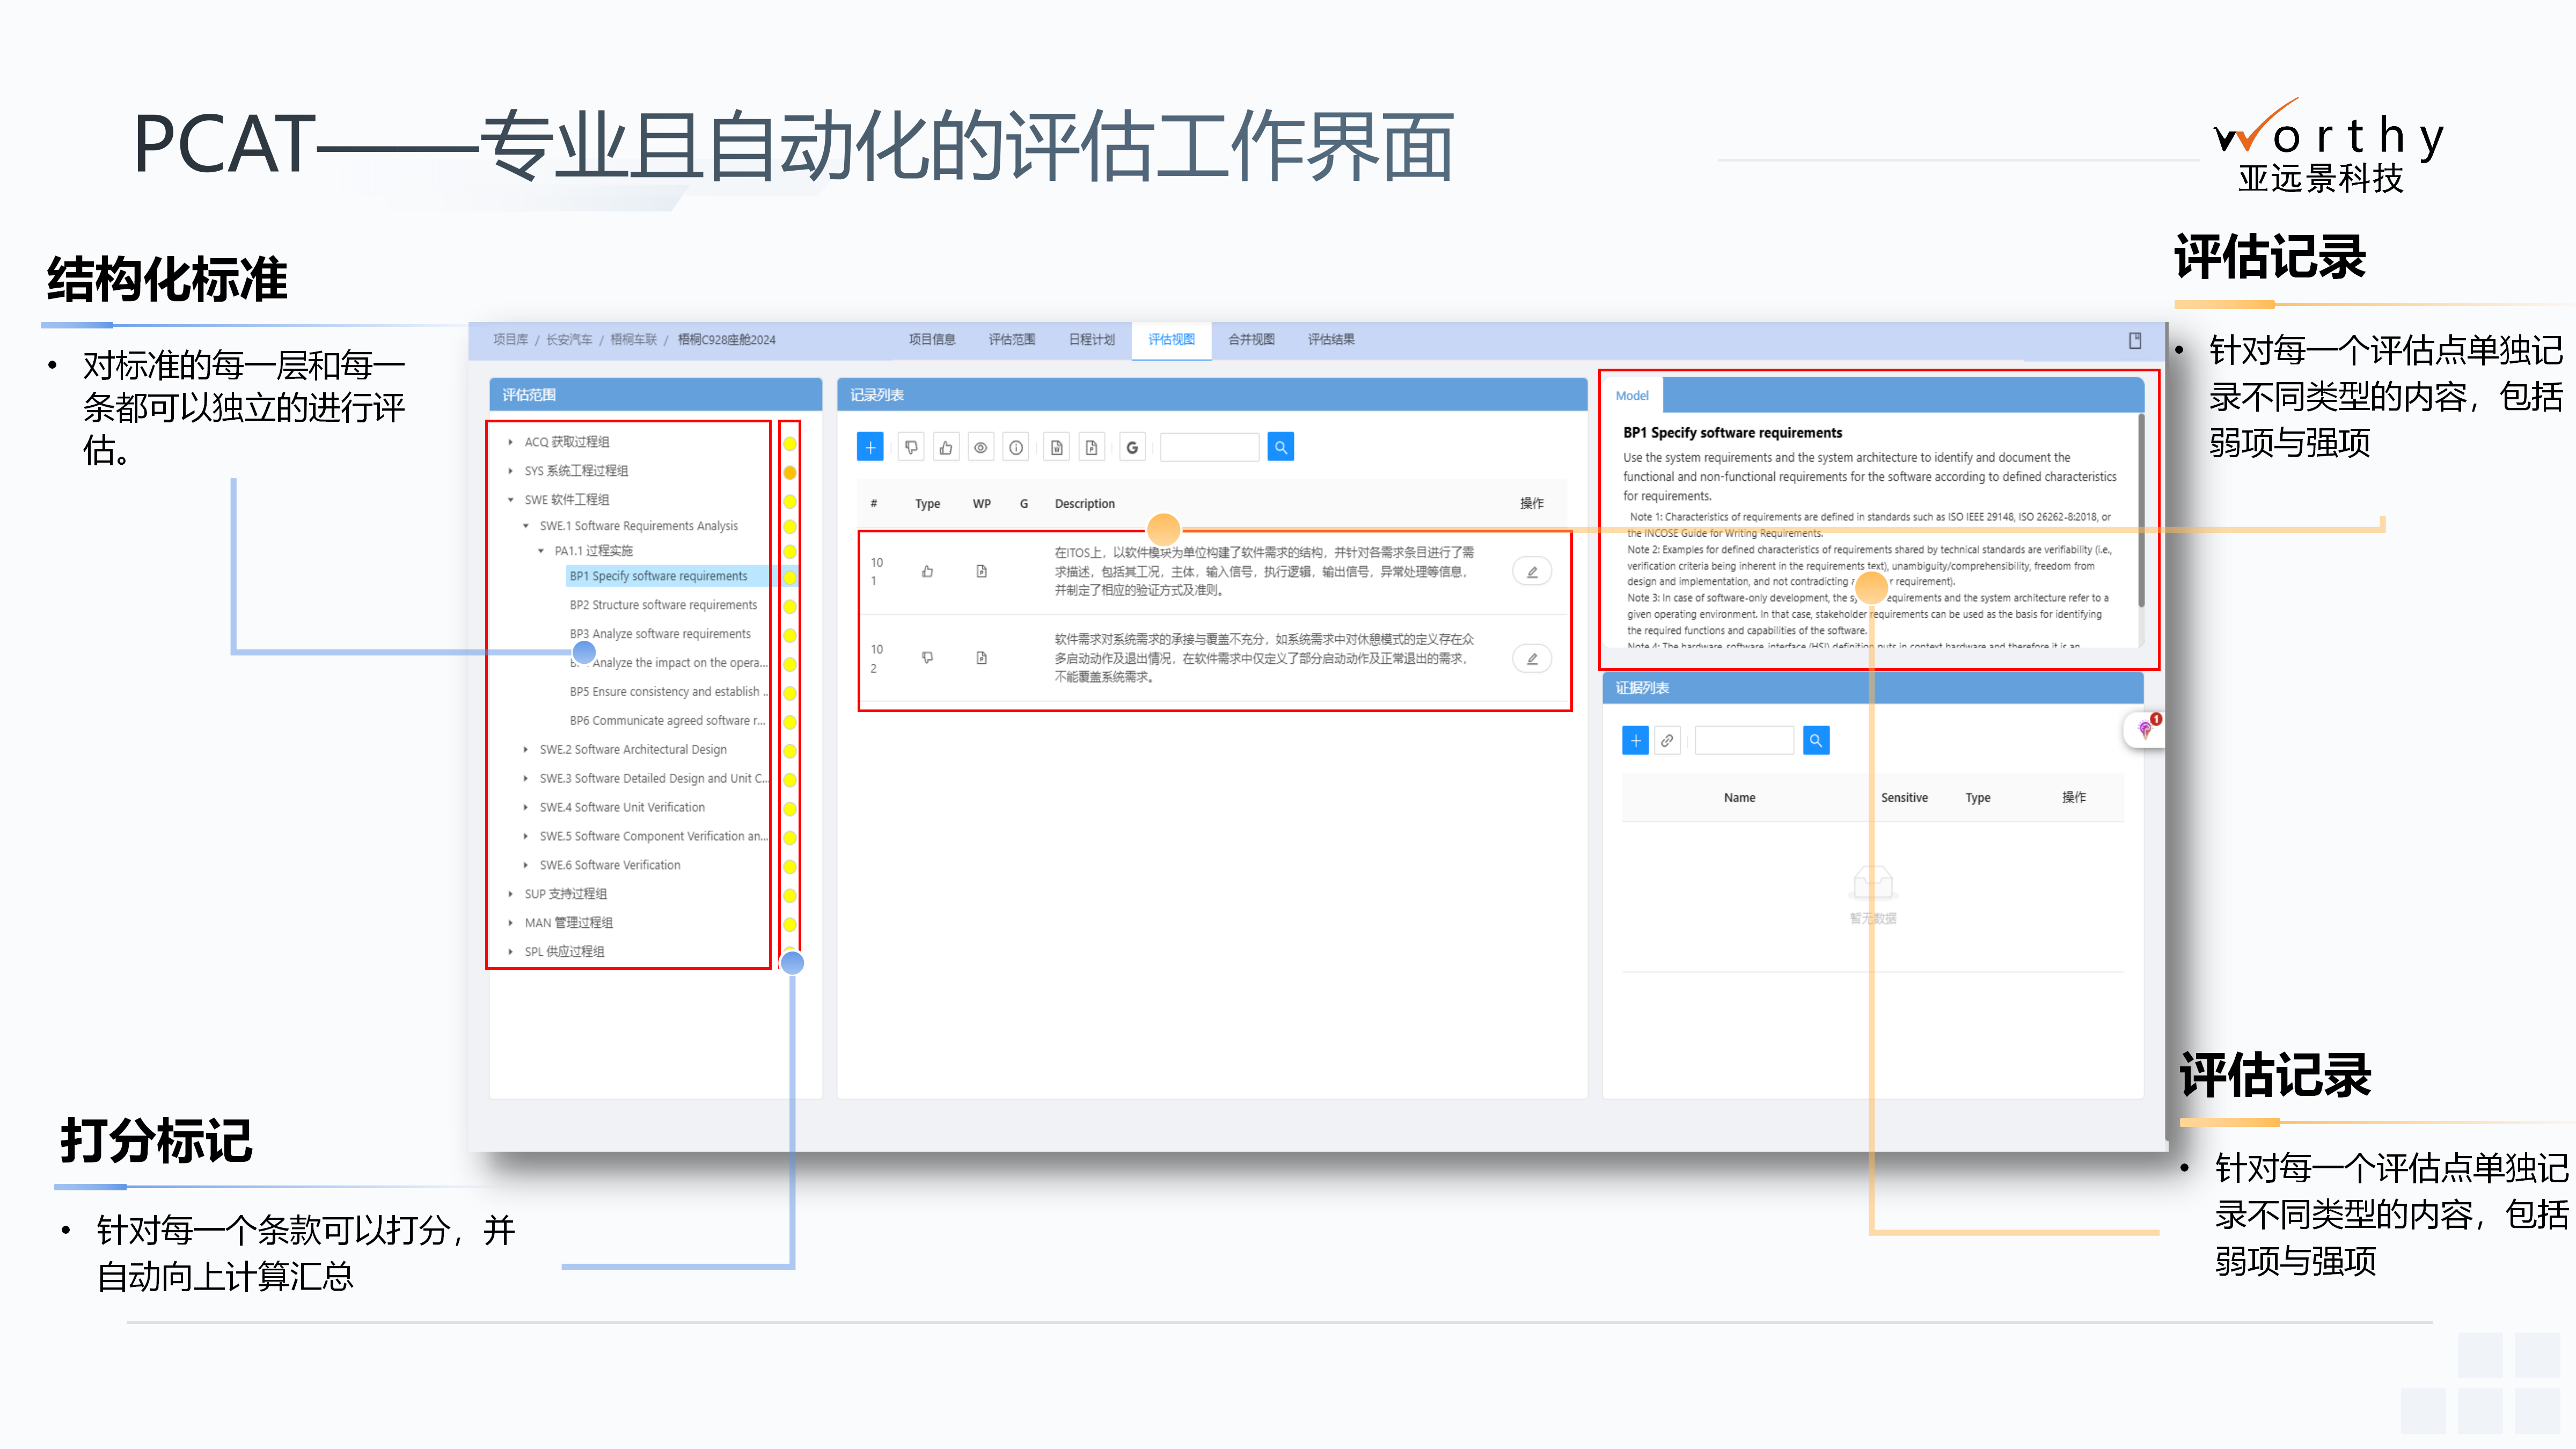This screenshot has width=2576, height=1449.
Task: Expand SWE.3 Software Detailed Design node
Action: pyautogui.click(x=526, y=779)
